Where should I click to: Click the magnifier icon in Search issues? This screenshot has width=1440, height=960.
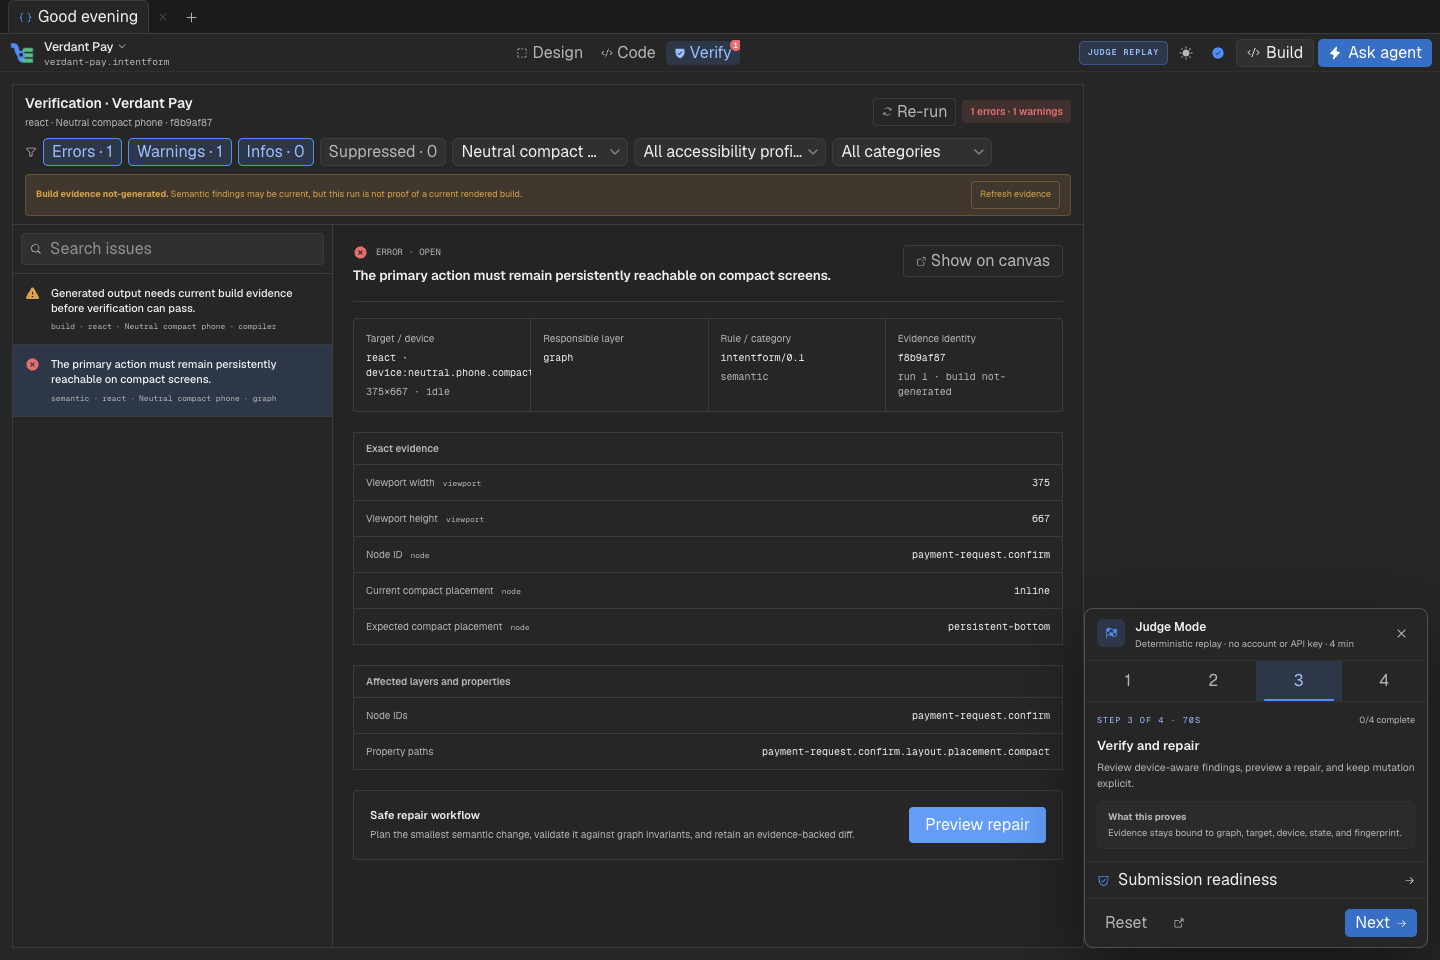[x=36, y=249]
